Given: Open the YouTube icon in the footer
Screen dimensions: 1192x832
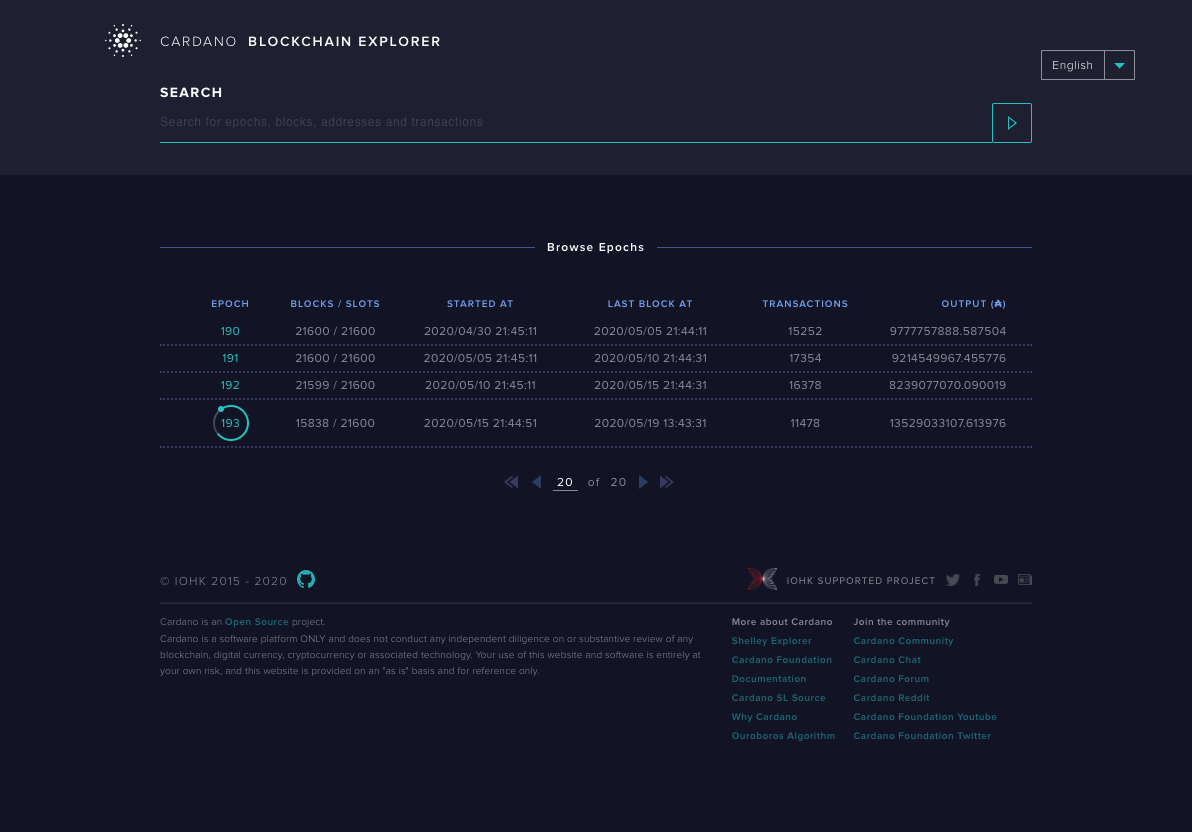Looking at the screenshot, I should (x=1001, y=580).
